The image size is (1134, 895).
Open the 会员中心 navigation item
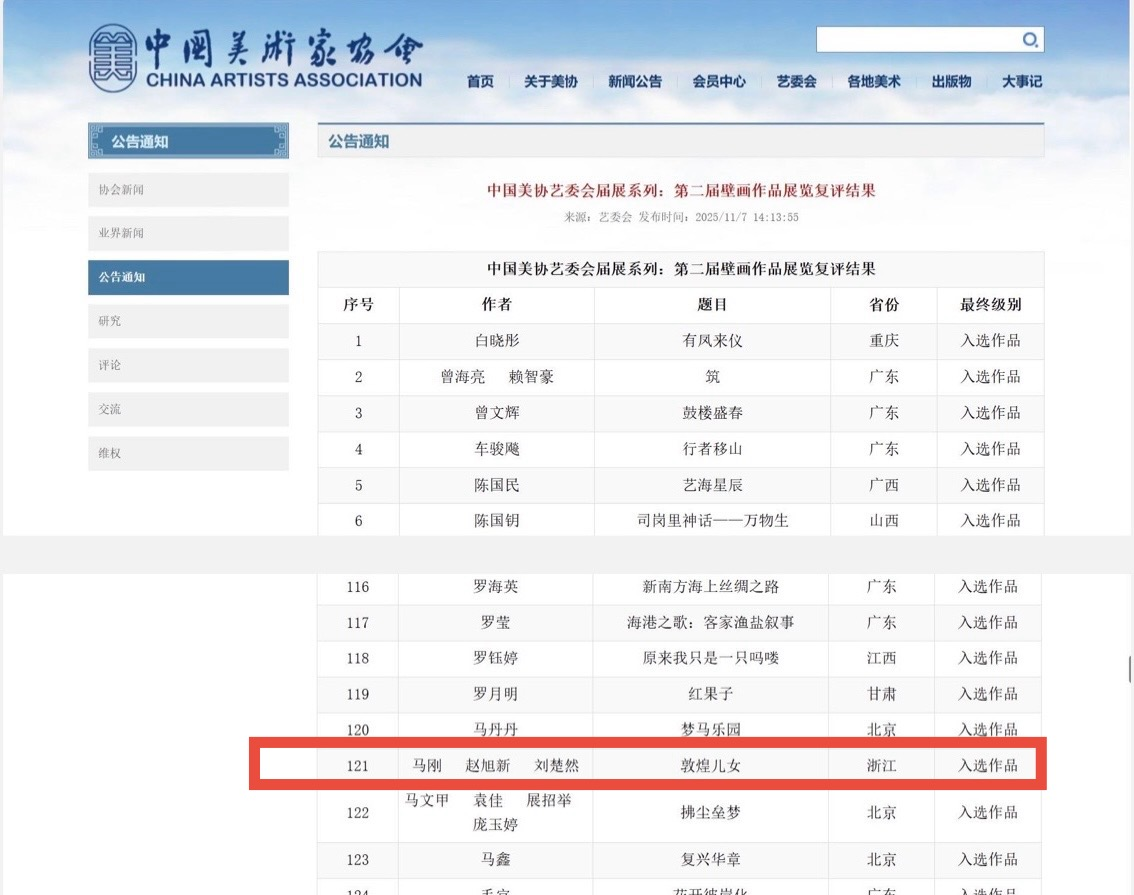click(719, 82)
